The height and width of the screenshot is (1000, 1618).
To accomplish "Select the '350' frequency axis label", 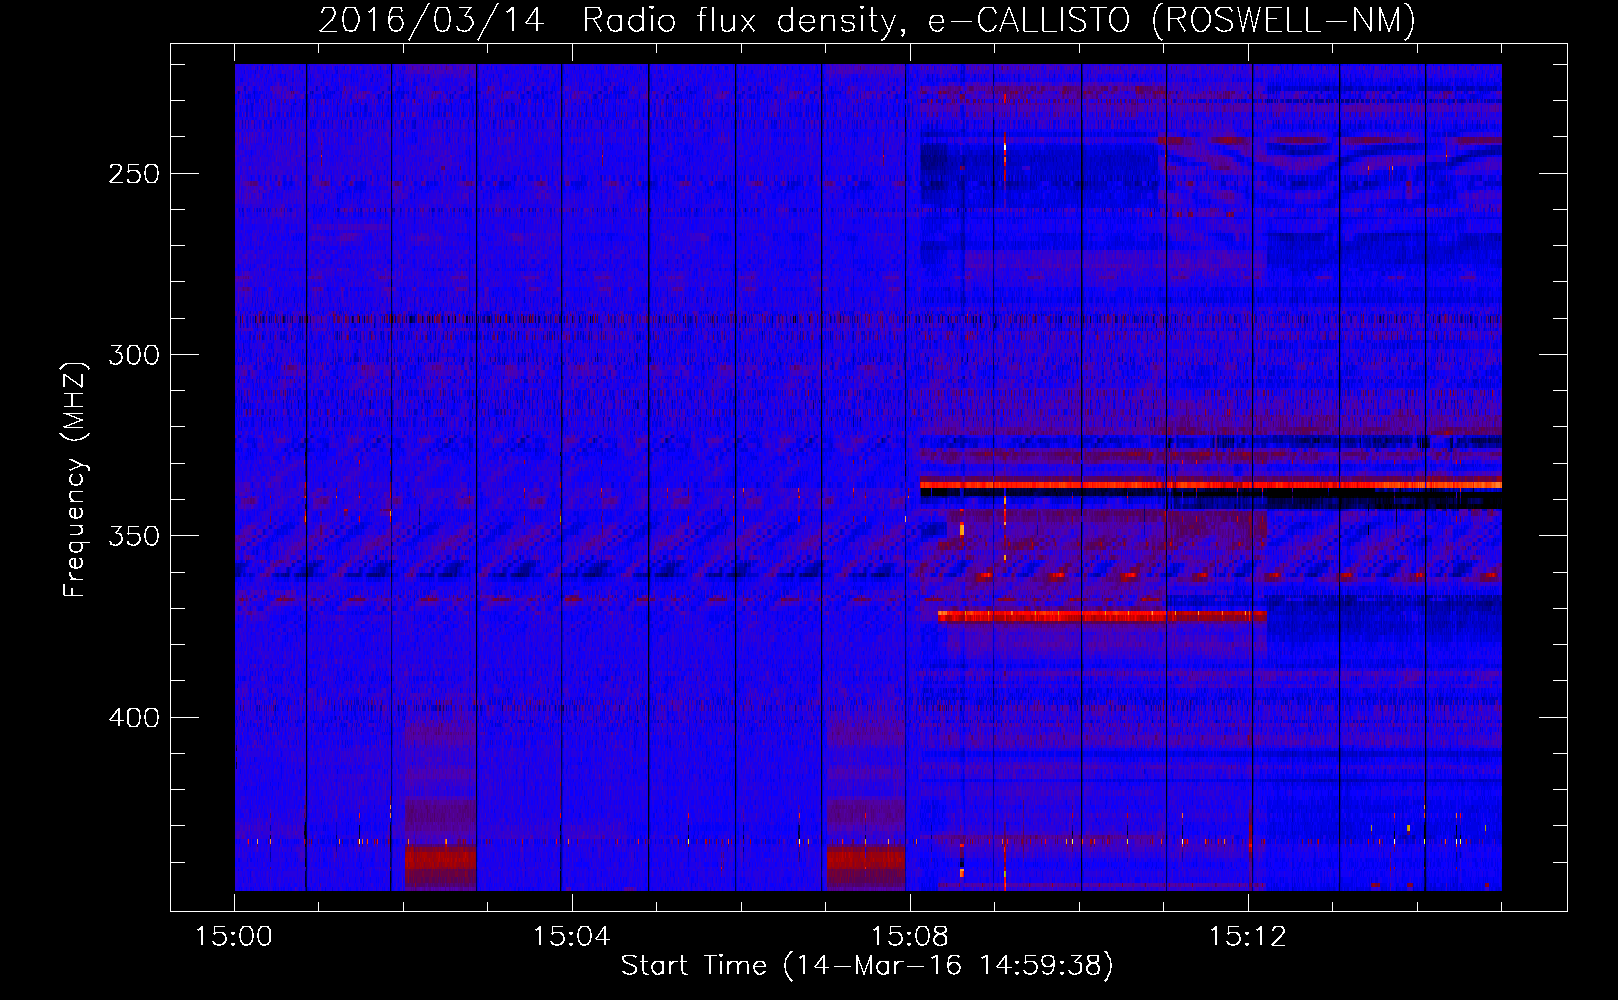I will coord(133,536).
